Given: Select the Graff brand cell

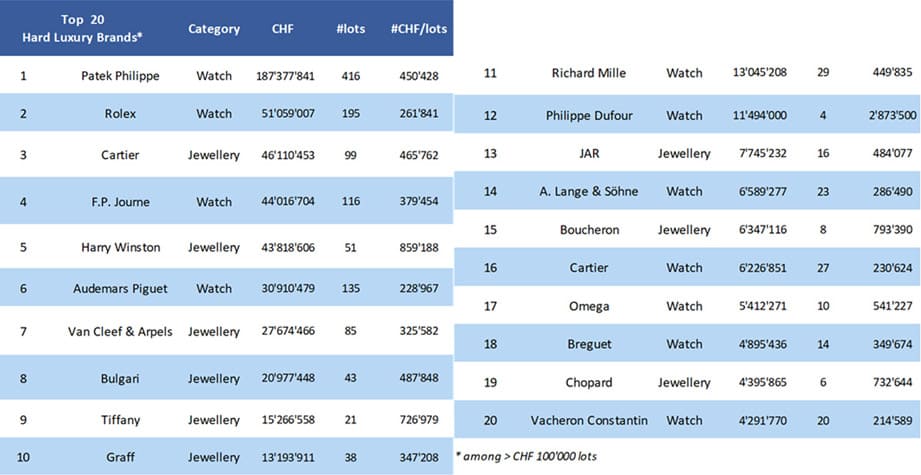Looking at the screenshot, I should 120,457.
